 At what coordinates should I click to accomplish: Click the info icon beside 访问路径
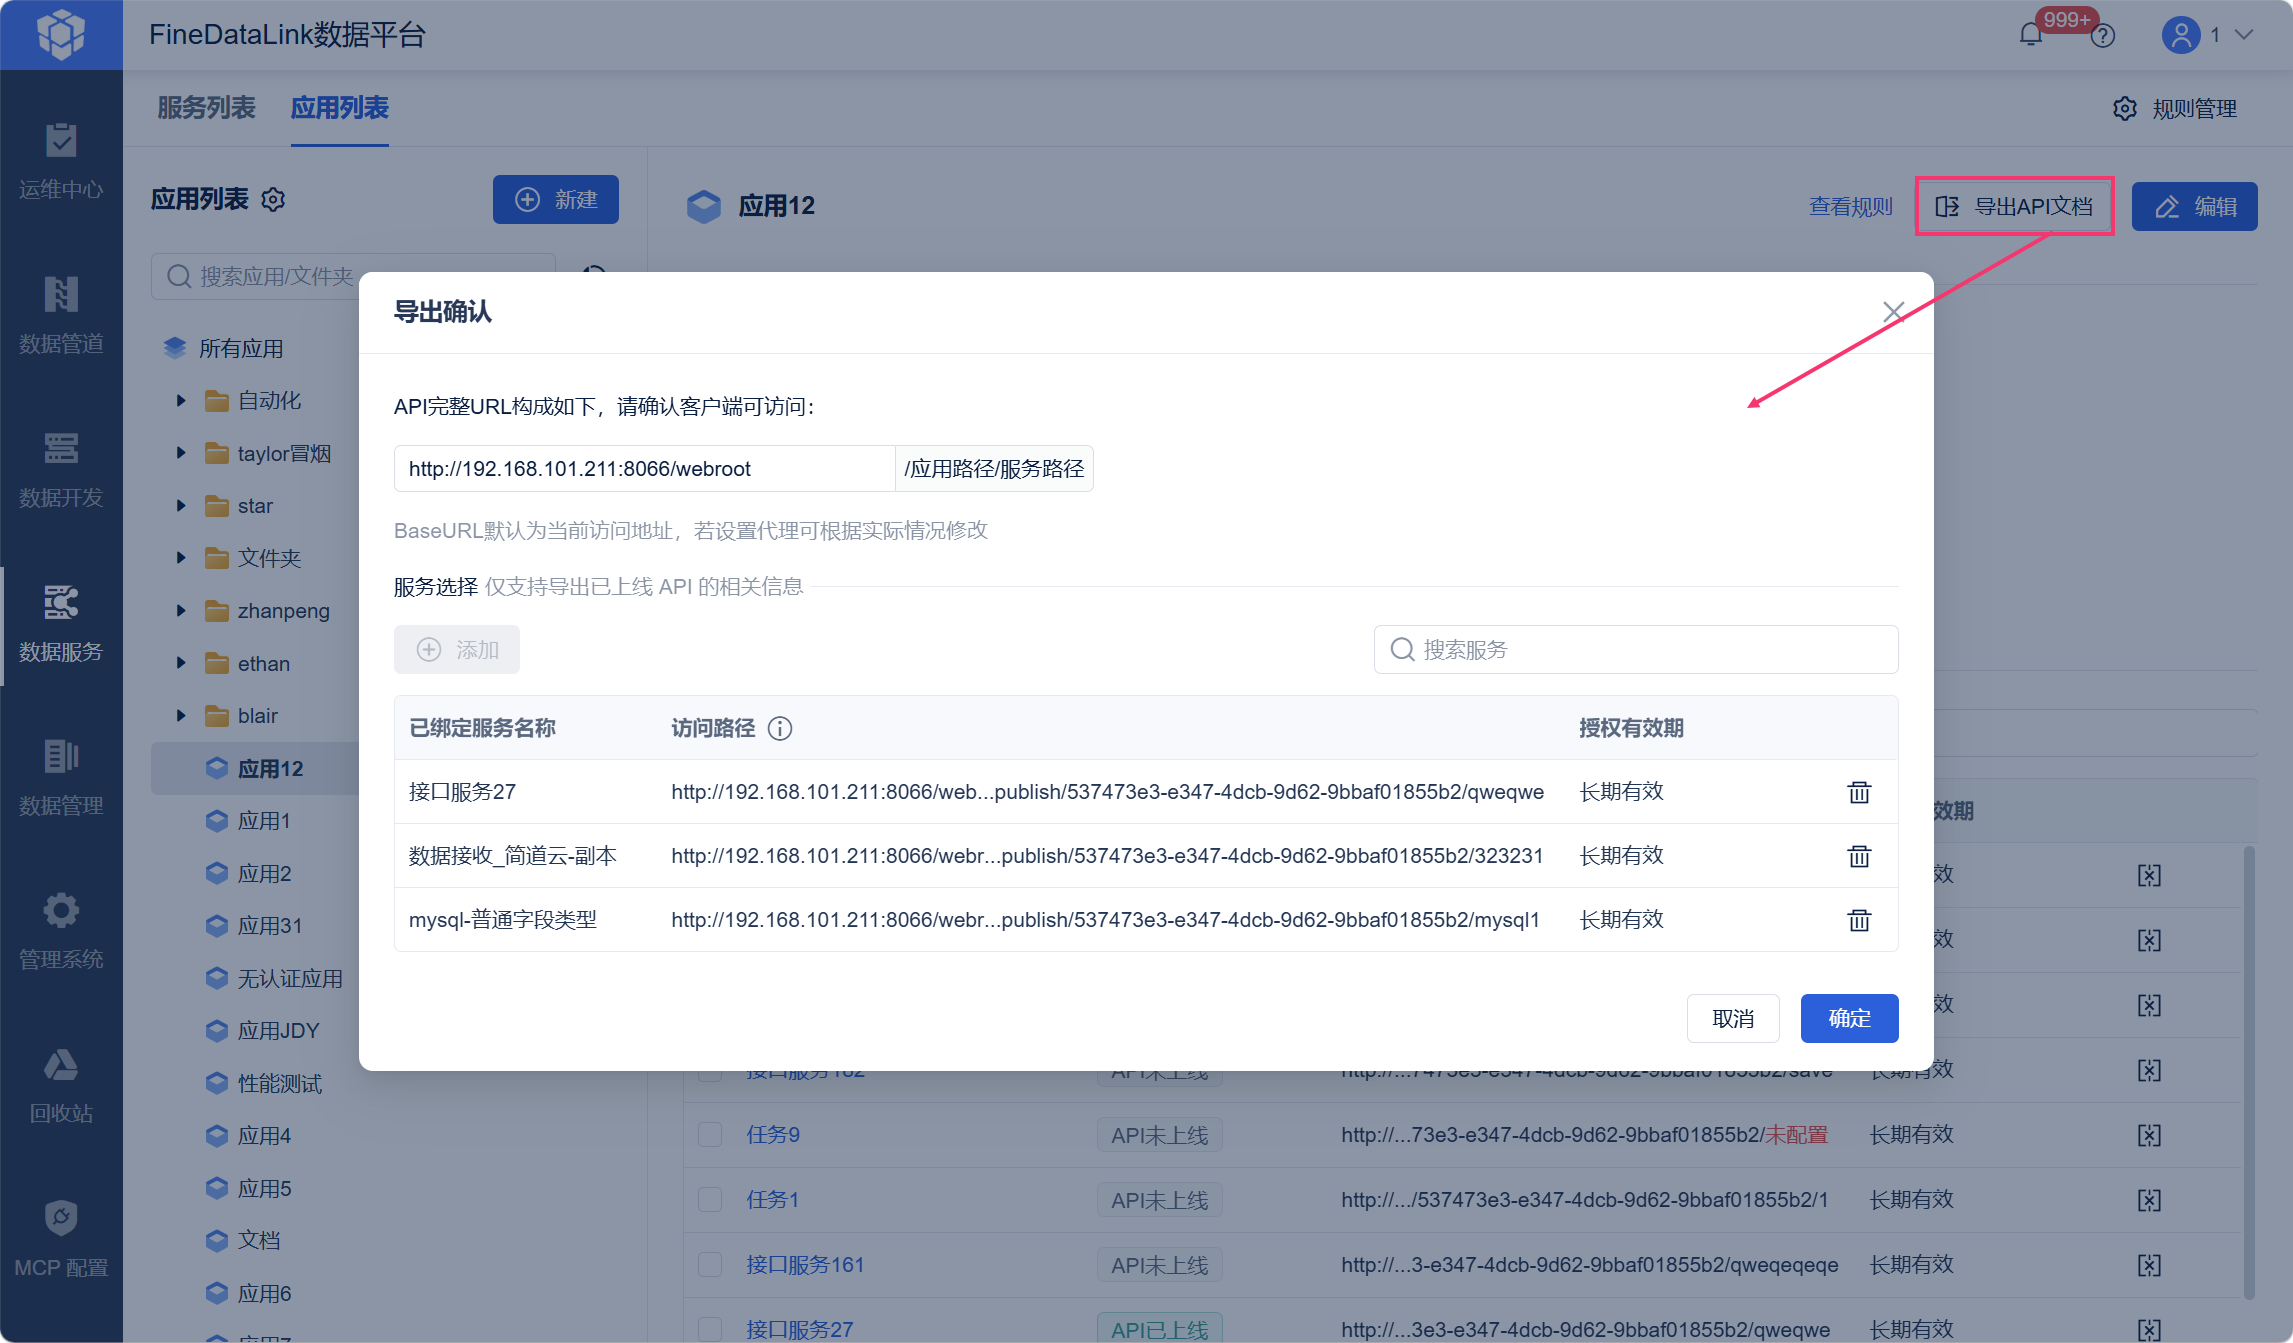tap(780, 728)
